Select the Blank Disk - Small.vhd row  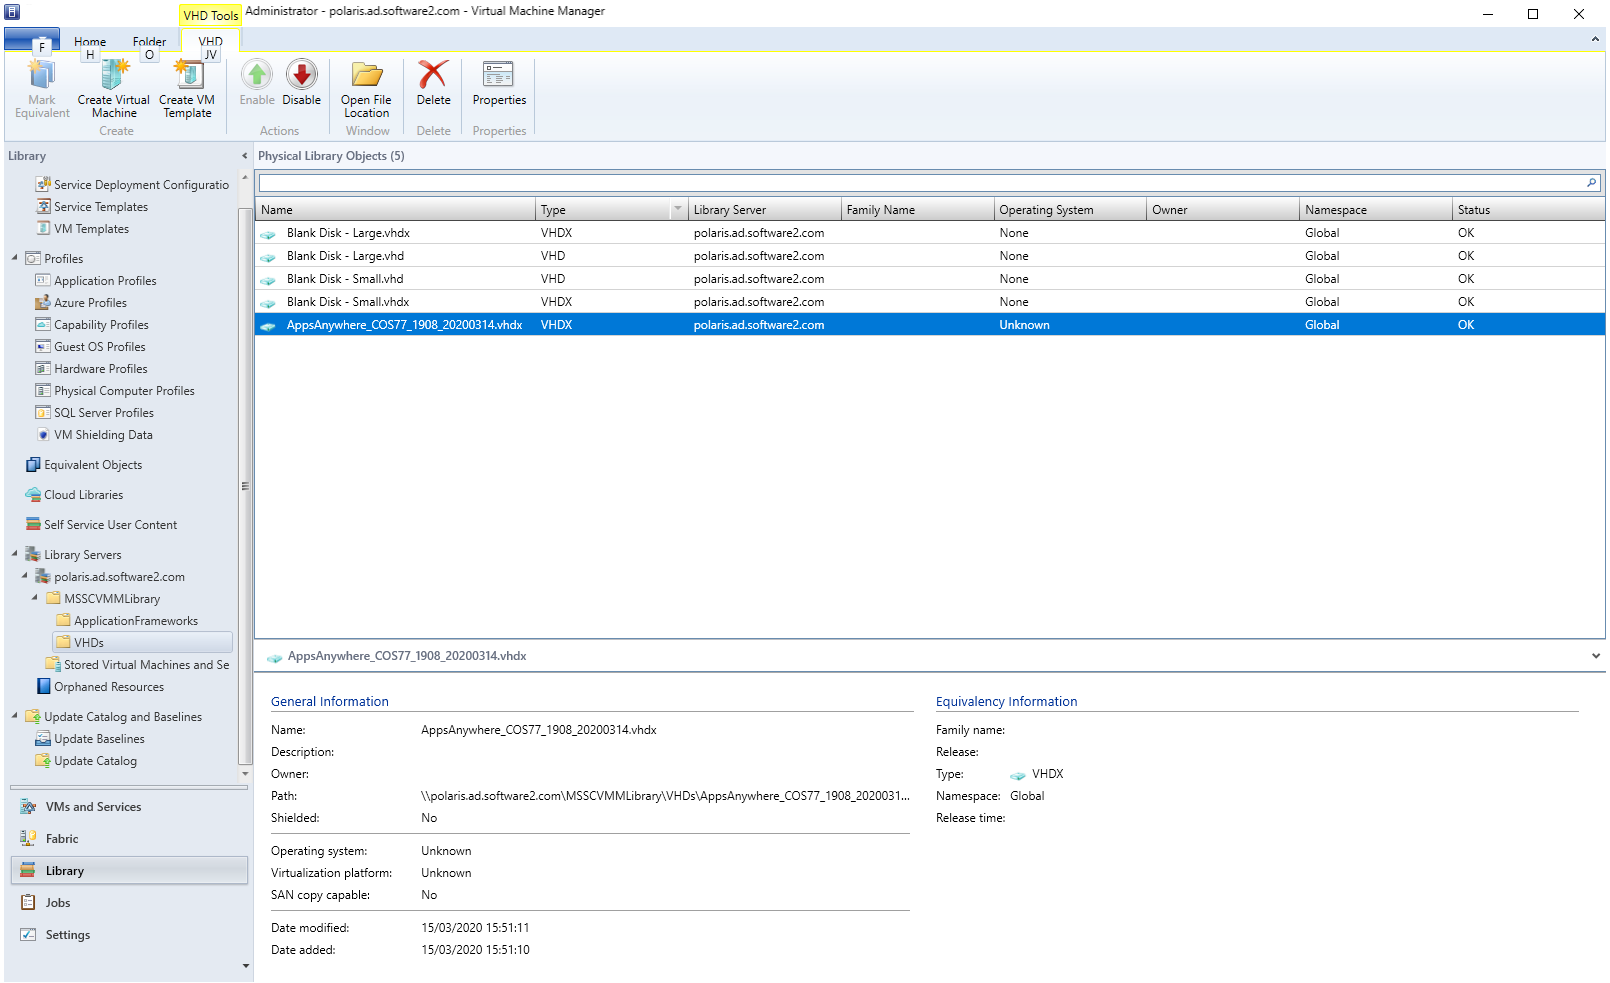345,279
